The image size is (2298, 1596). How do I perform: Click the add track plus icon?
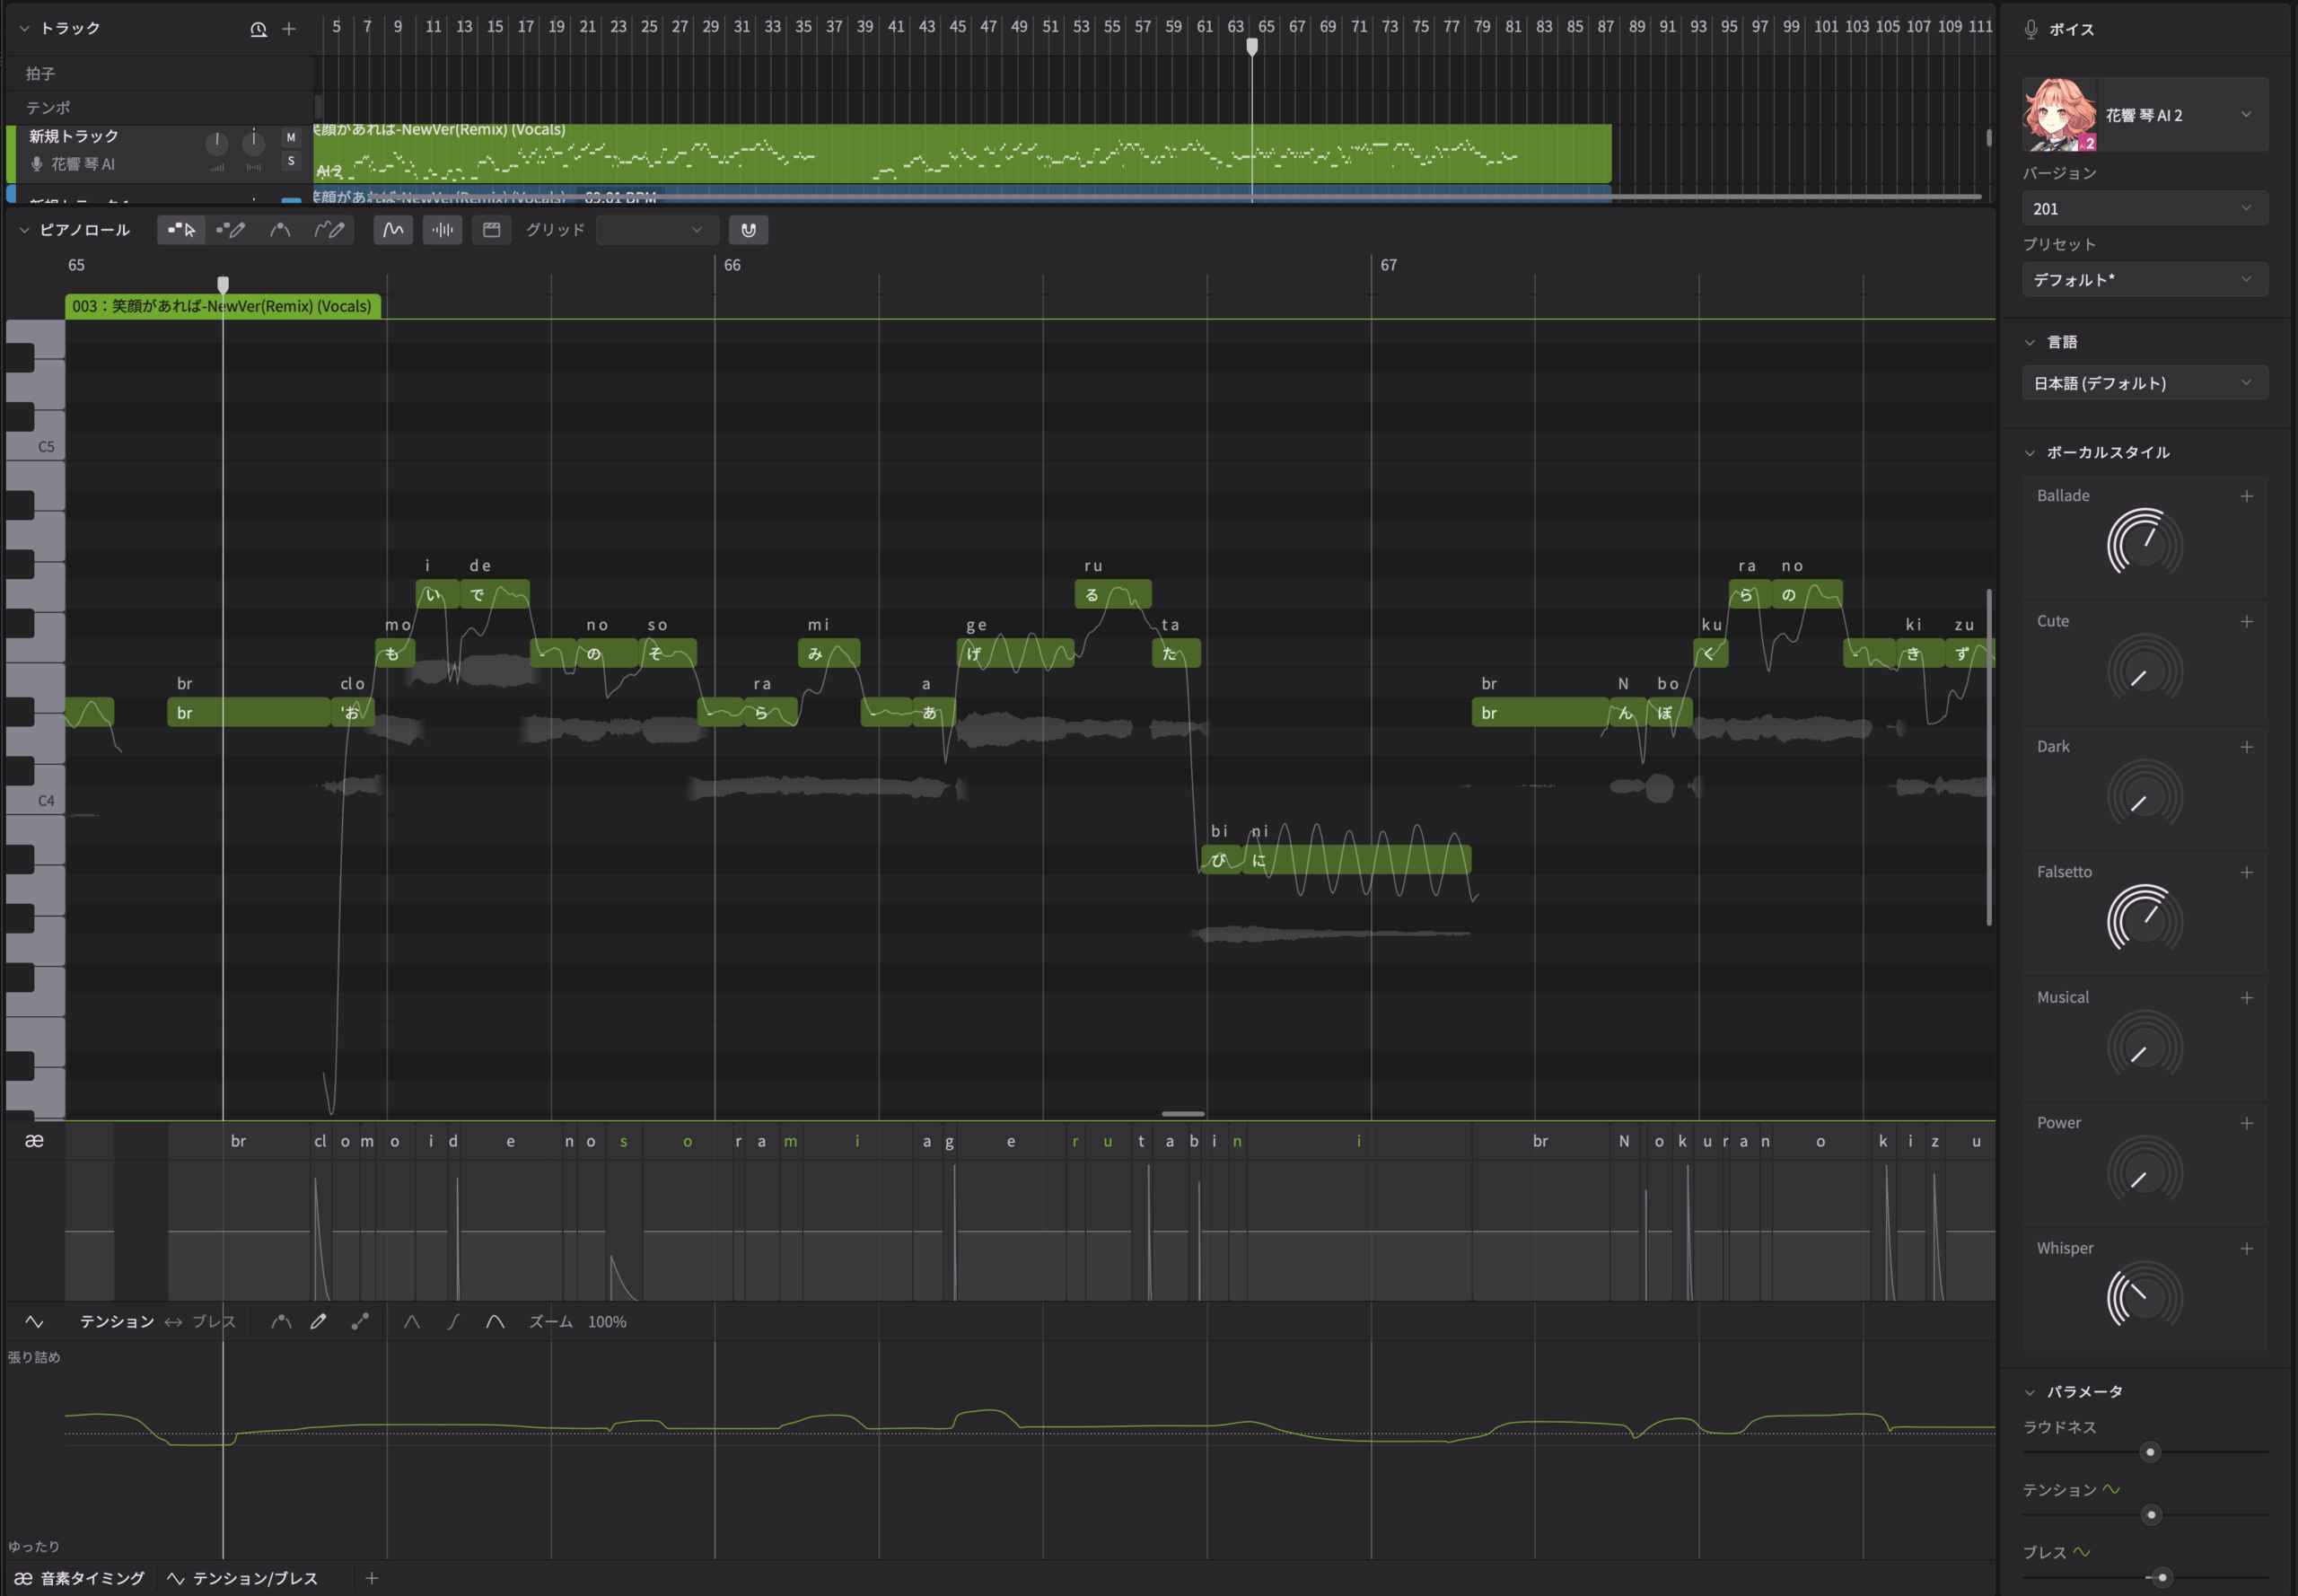point(289,29)
